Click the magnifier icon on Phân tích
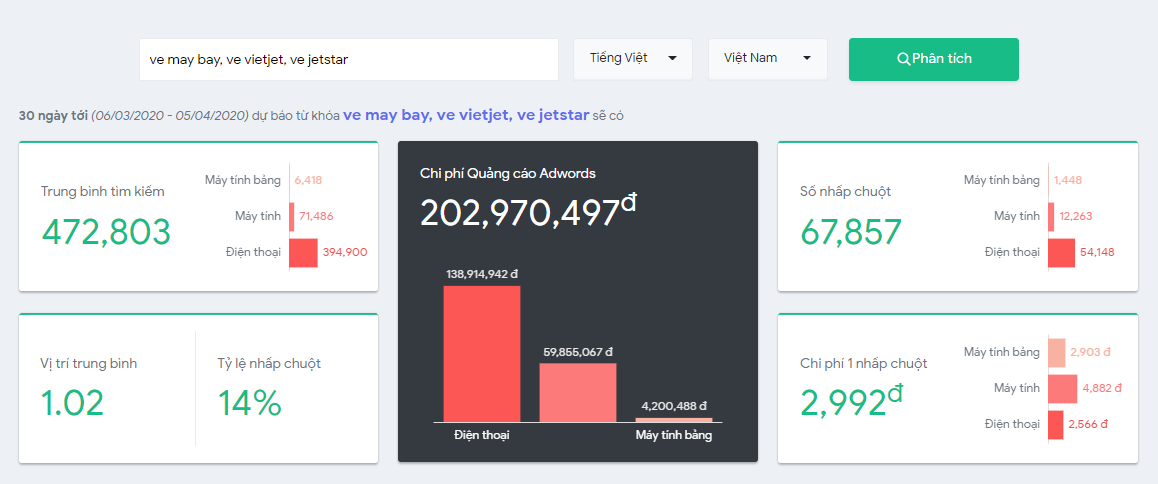 (x=902, y=59)
